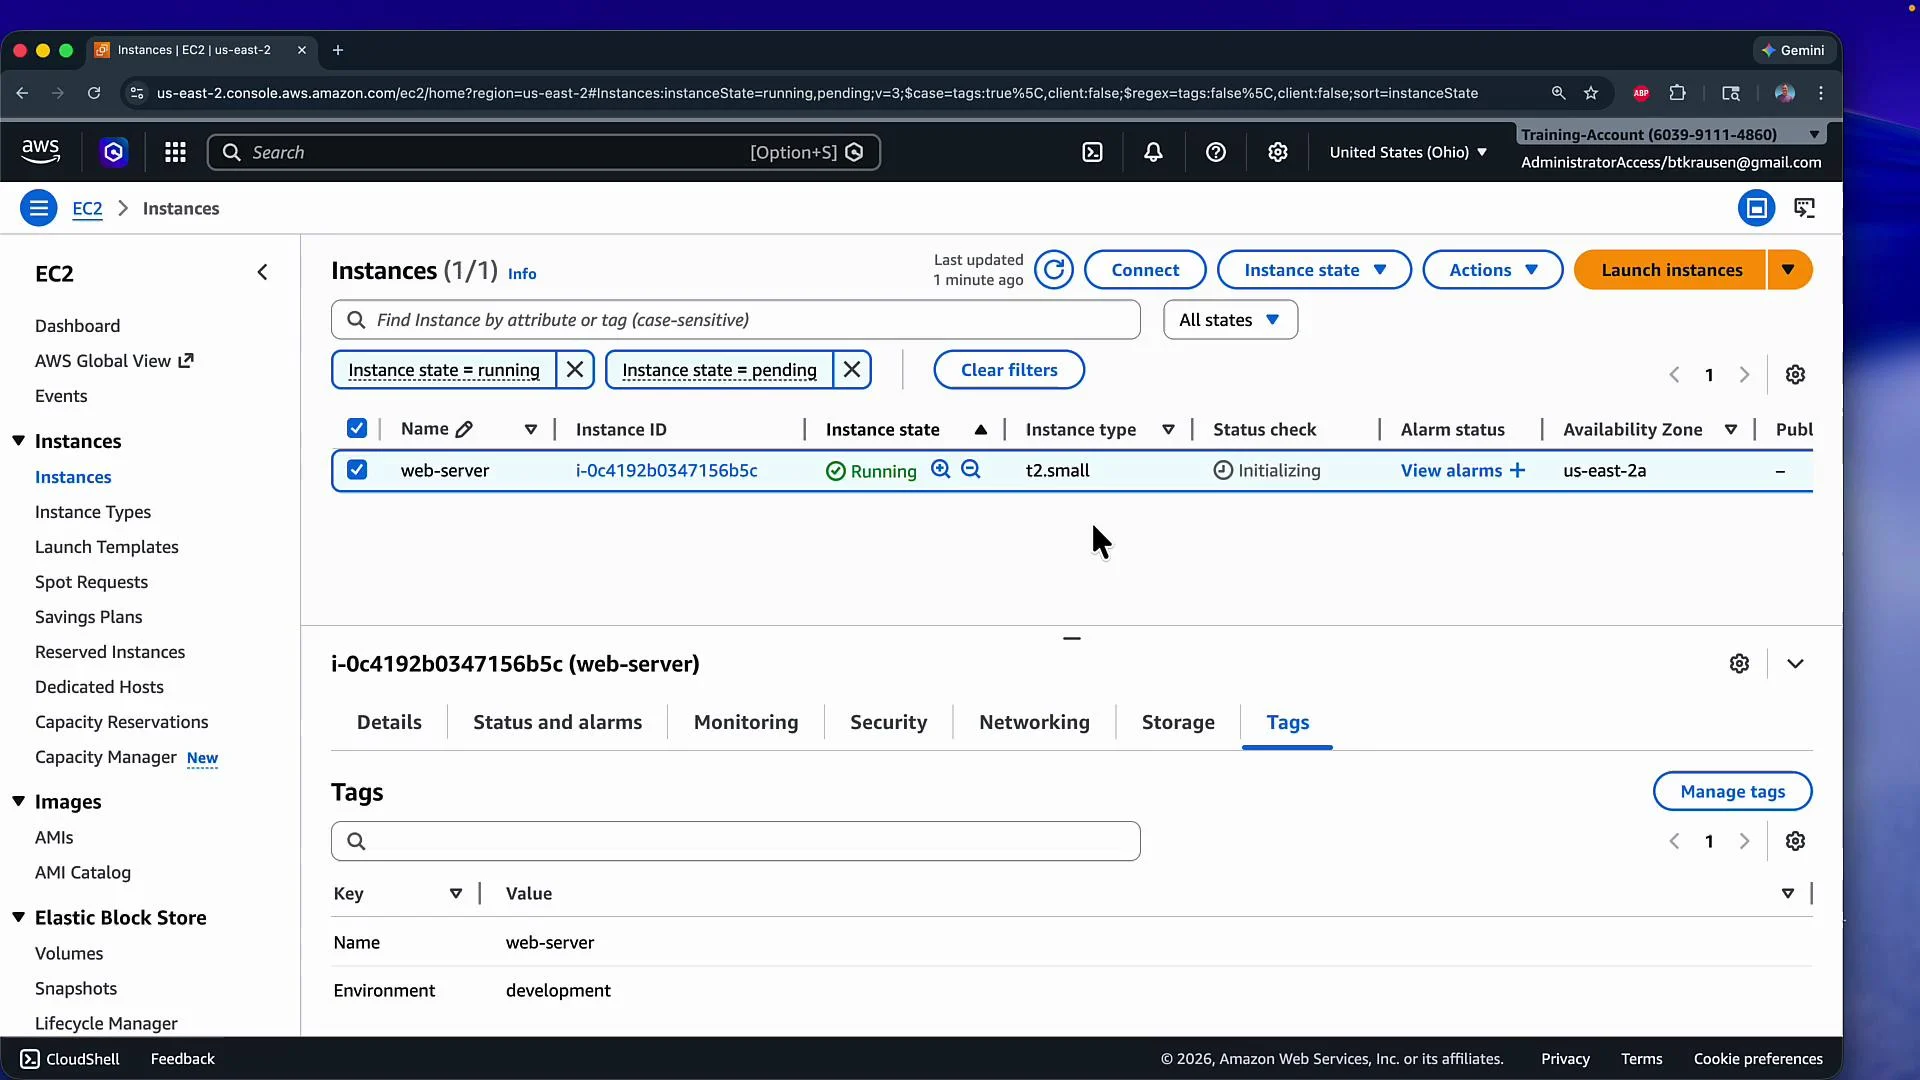Open CloudShell in the footer
1920x1080 pixels.
tap(70, 1059)
